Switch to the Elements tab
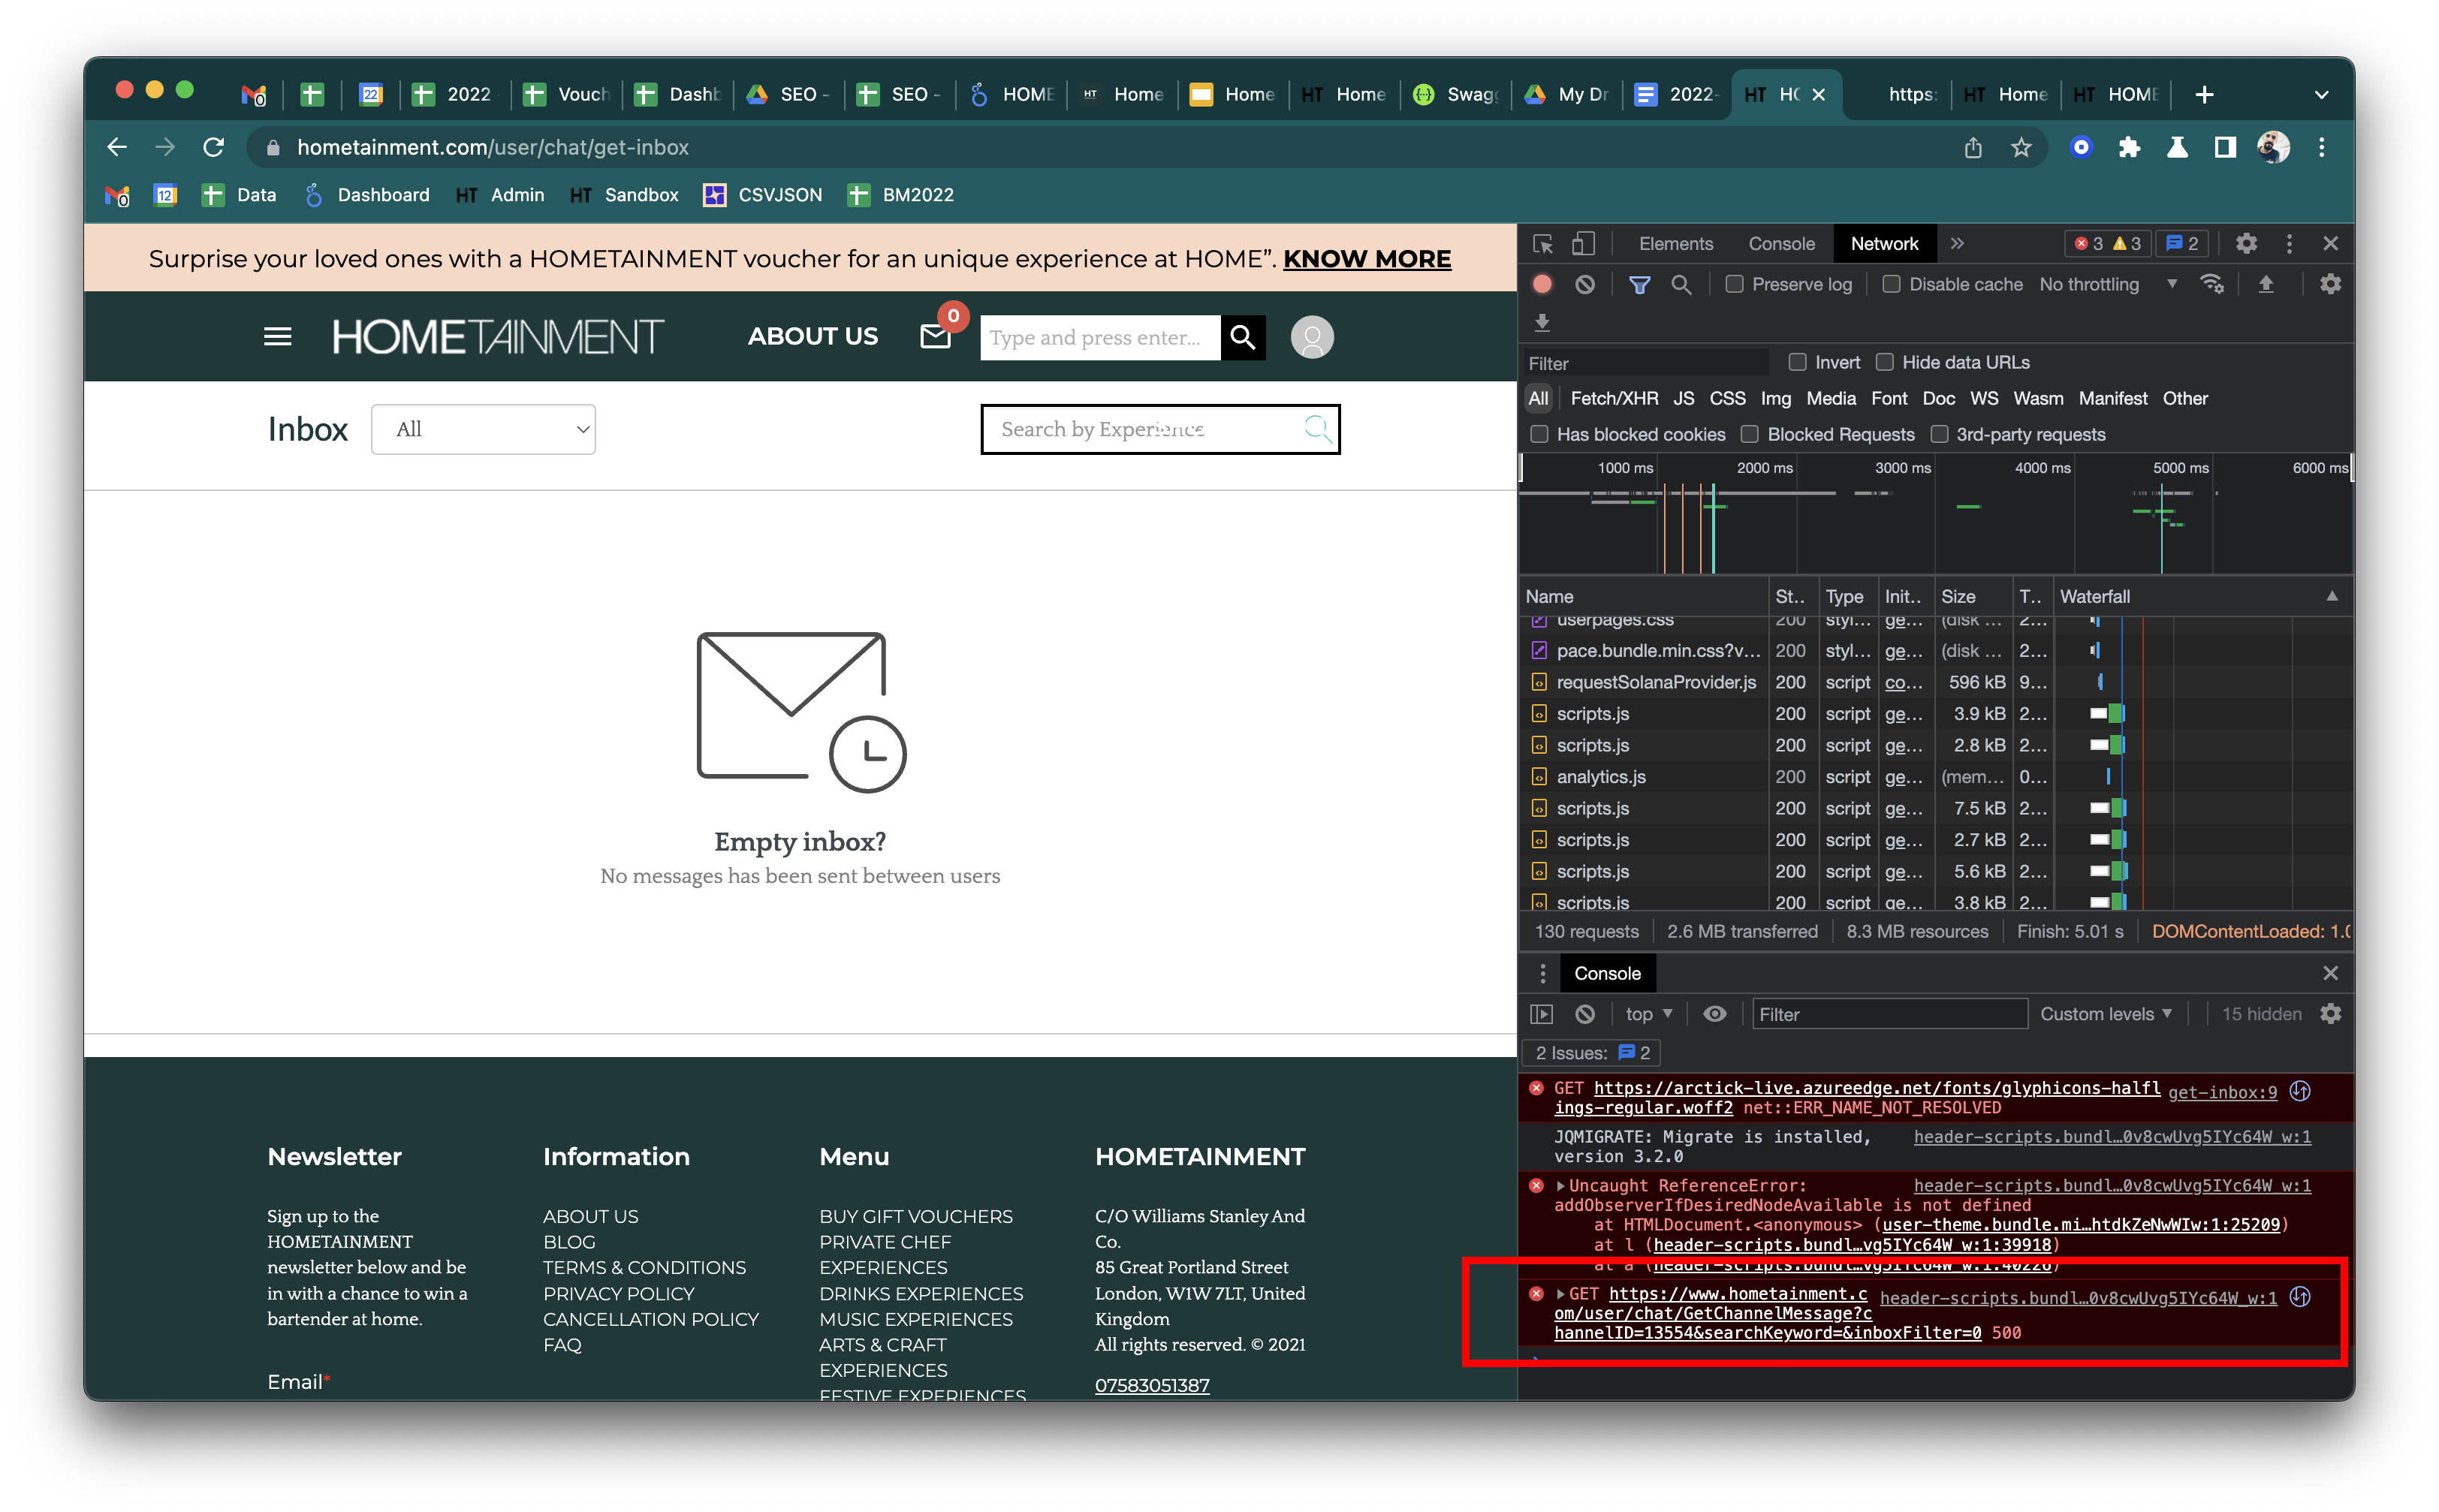The width and height of the screenshot is (2439, 1512). pos(1676,244)
